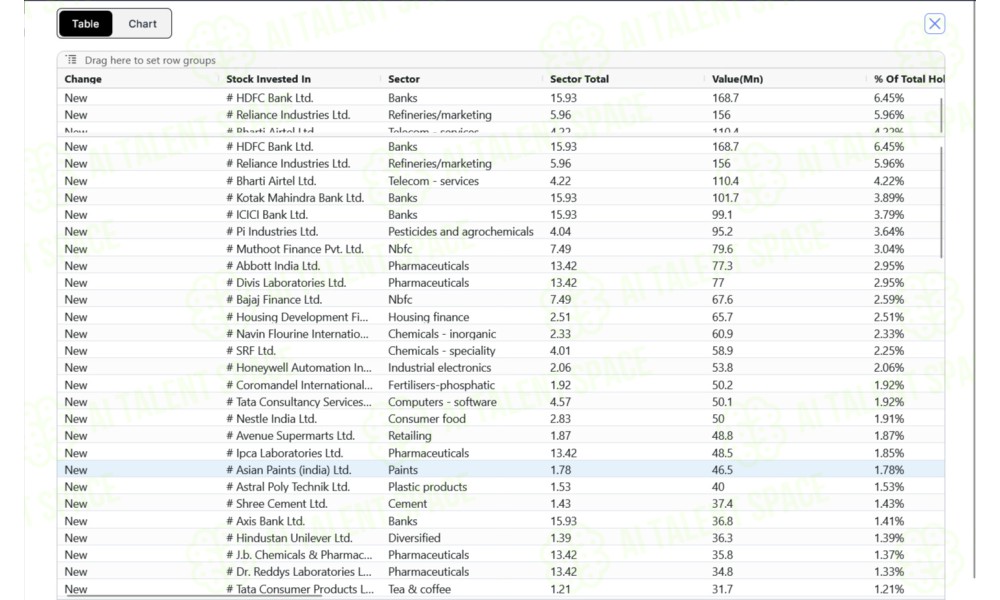Sort by the Change column header
Image resolution: width=1000 pixels, height=600 pixels.
(x=83, y=79)
